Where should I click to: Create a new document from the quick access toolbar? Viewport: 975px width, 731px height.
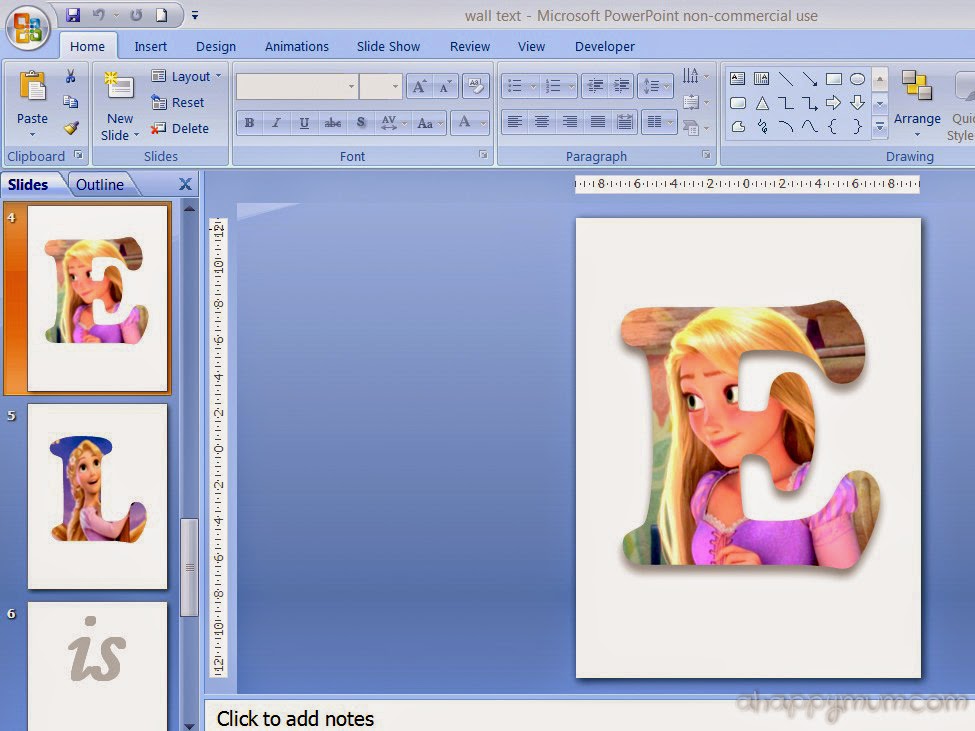pos(161,15)
